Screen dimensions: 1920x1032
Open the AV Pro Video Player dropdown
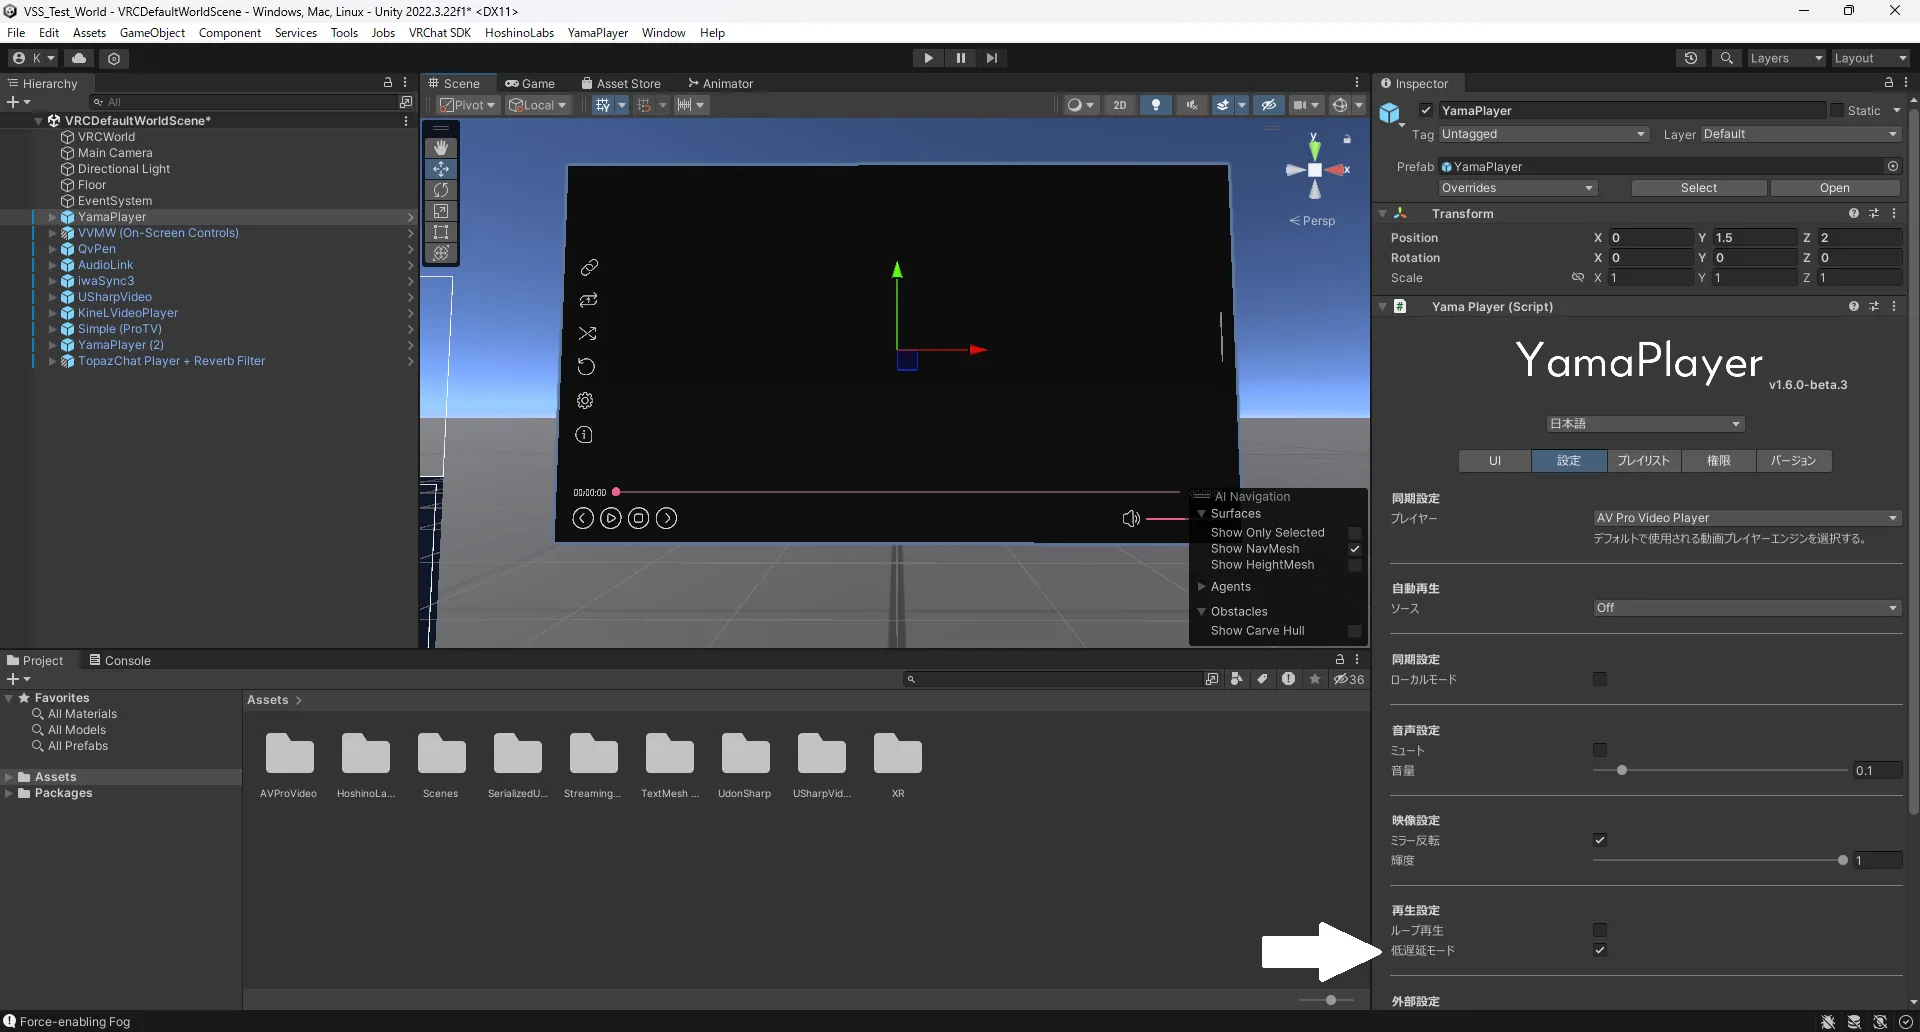coord(1747,518)
